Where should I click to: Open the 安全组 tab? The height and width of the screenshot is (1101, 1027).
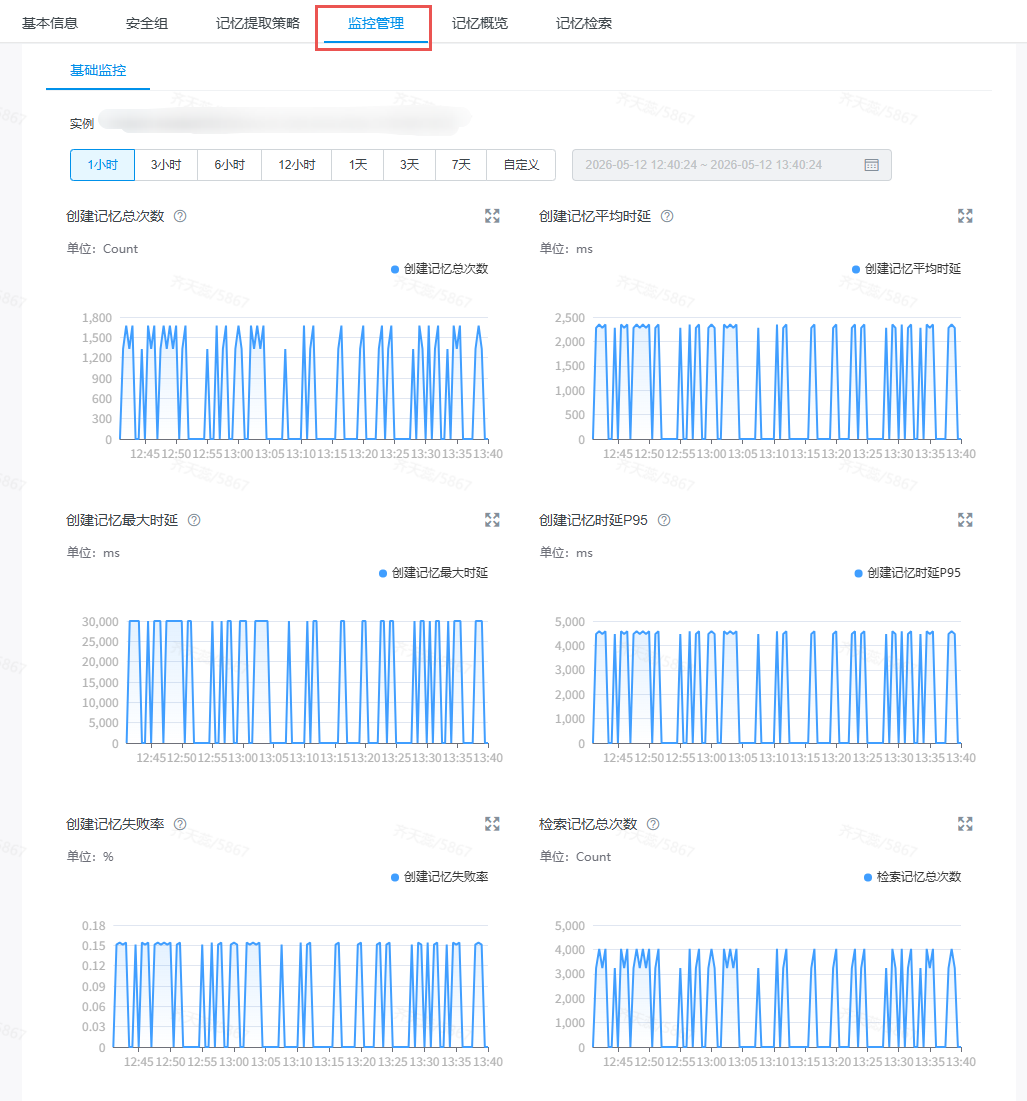(147, 23)
